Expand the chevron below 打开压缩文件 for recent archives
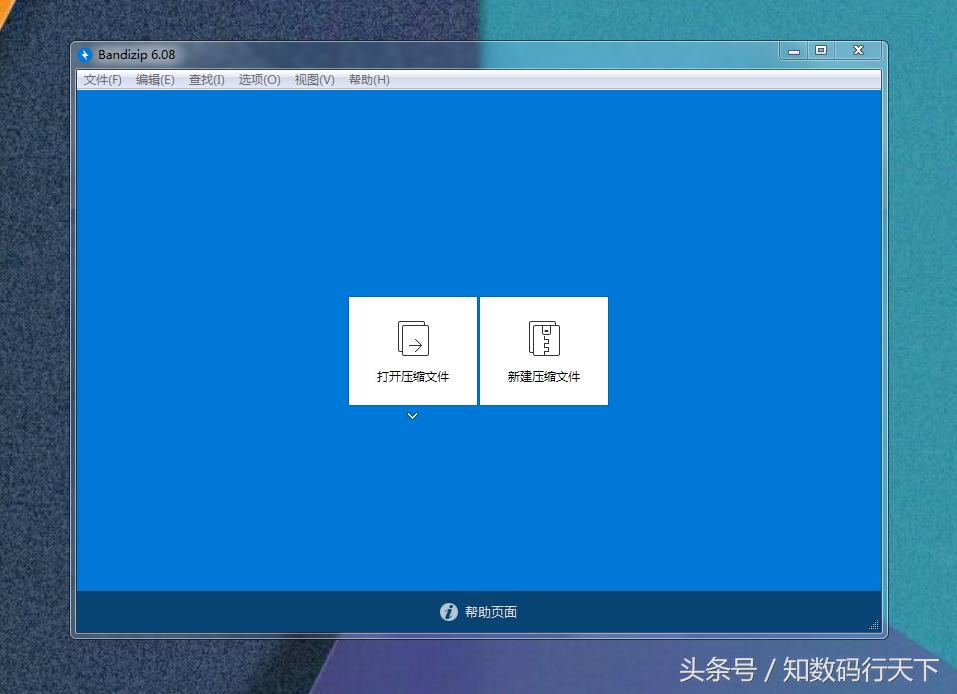Image resolution: width=957 pixels, height=694 pixels. [412, 415]
